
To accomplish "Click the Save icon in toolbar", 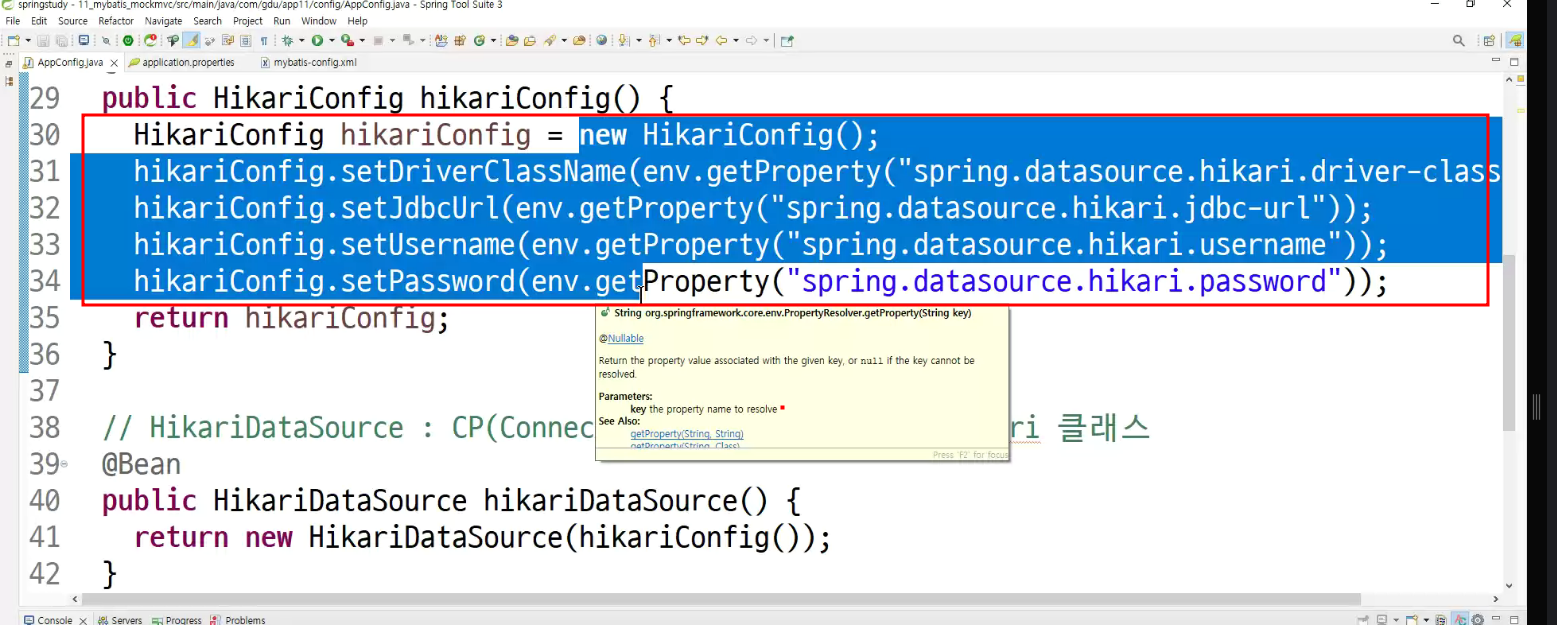I will point(43,40).
